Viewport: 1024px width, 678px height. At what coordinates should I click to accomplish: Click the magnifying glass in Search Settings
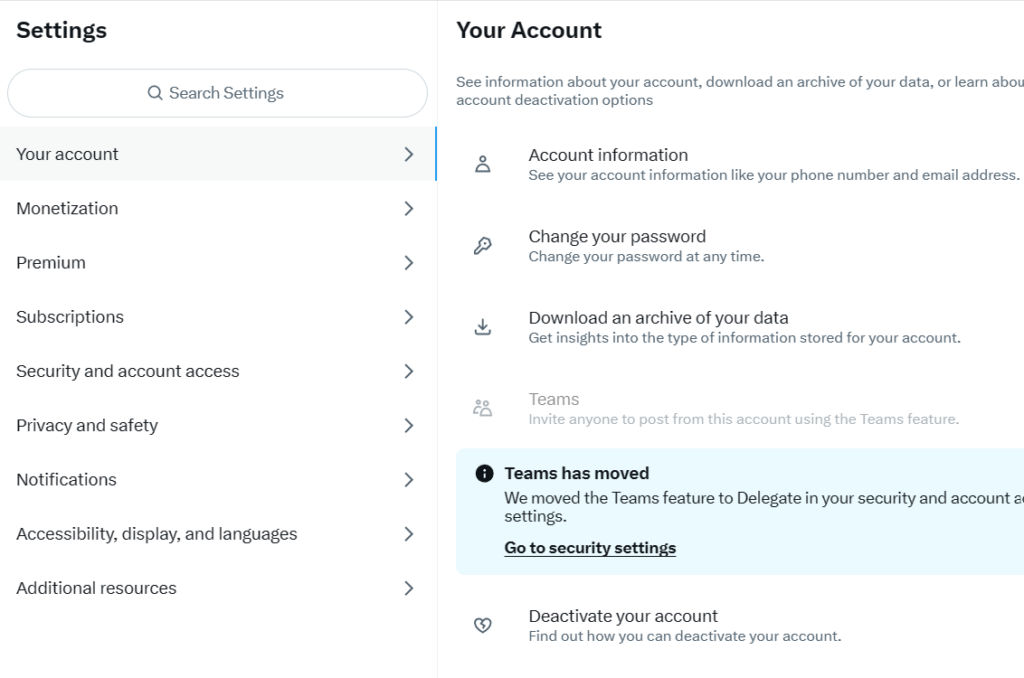[155, 93]
